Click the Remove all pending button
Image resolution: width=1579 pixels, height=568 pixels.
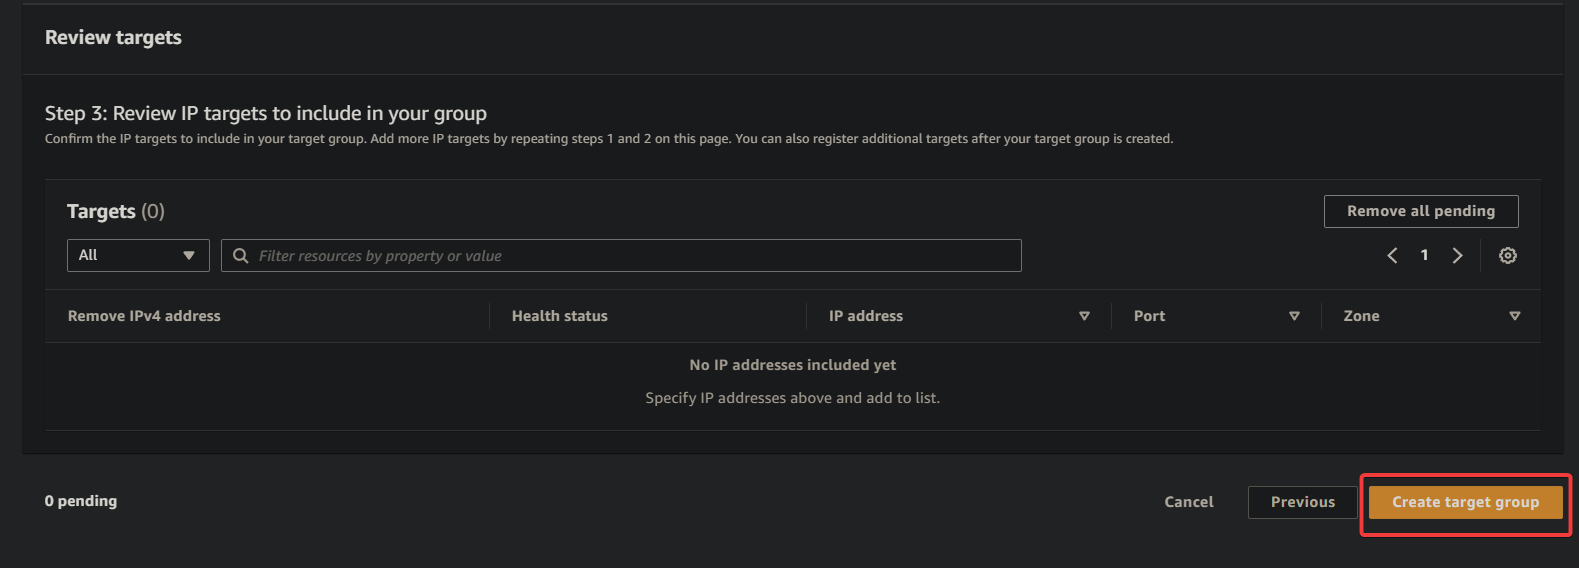tap(1421, 211)
